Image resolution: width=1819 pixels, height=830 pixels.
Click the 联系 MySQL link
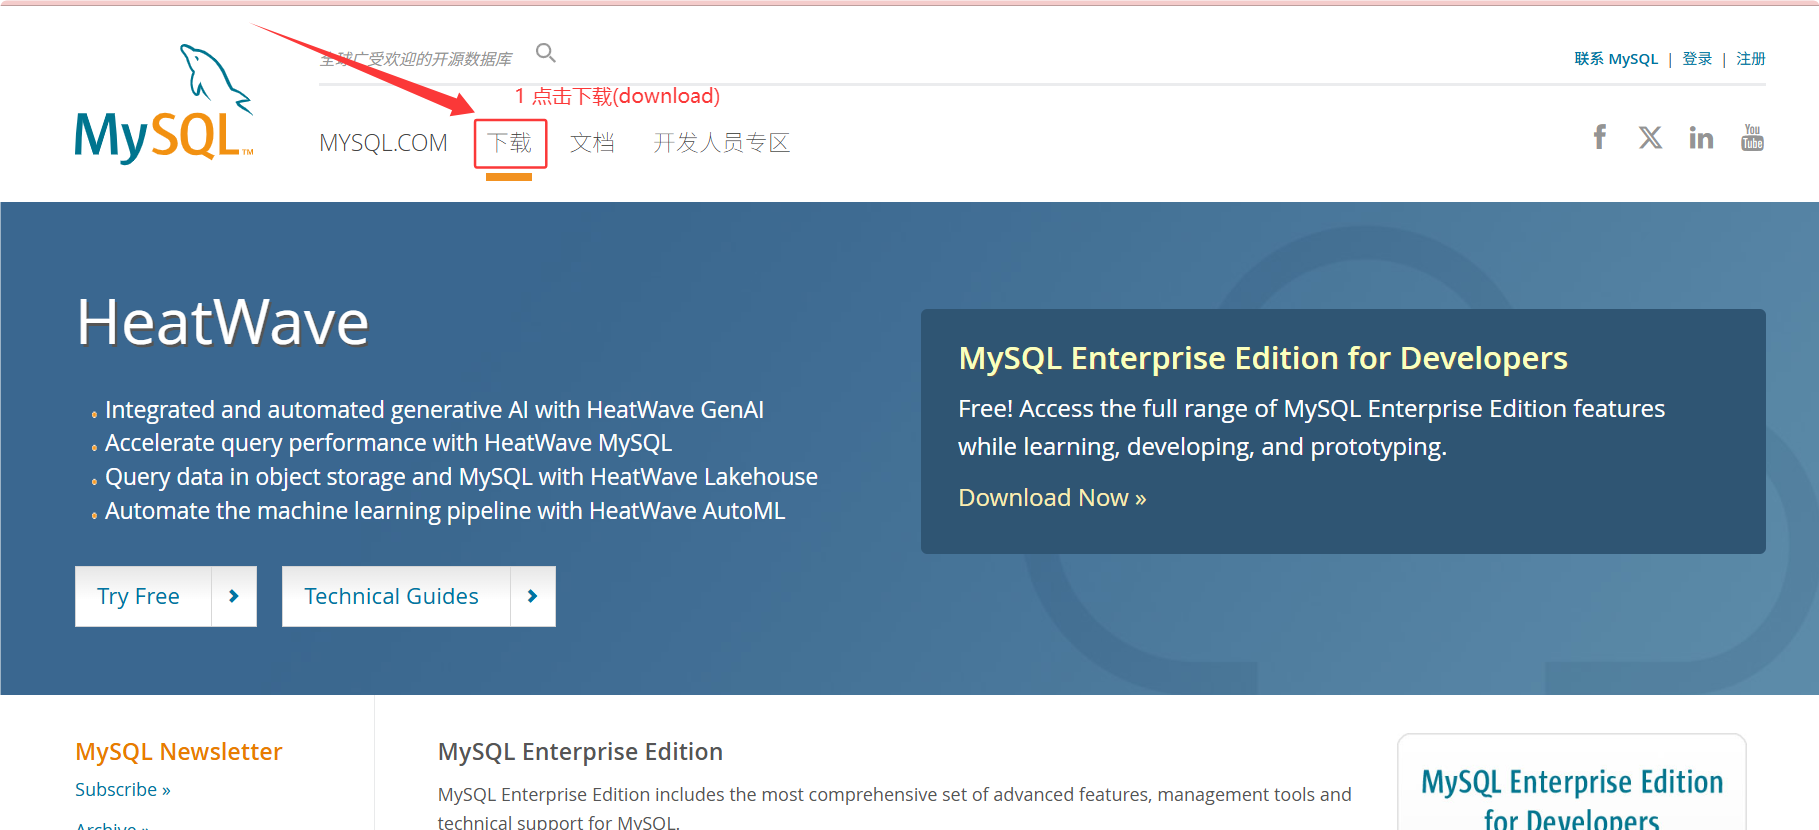coord(1616,59)
